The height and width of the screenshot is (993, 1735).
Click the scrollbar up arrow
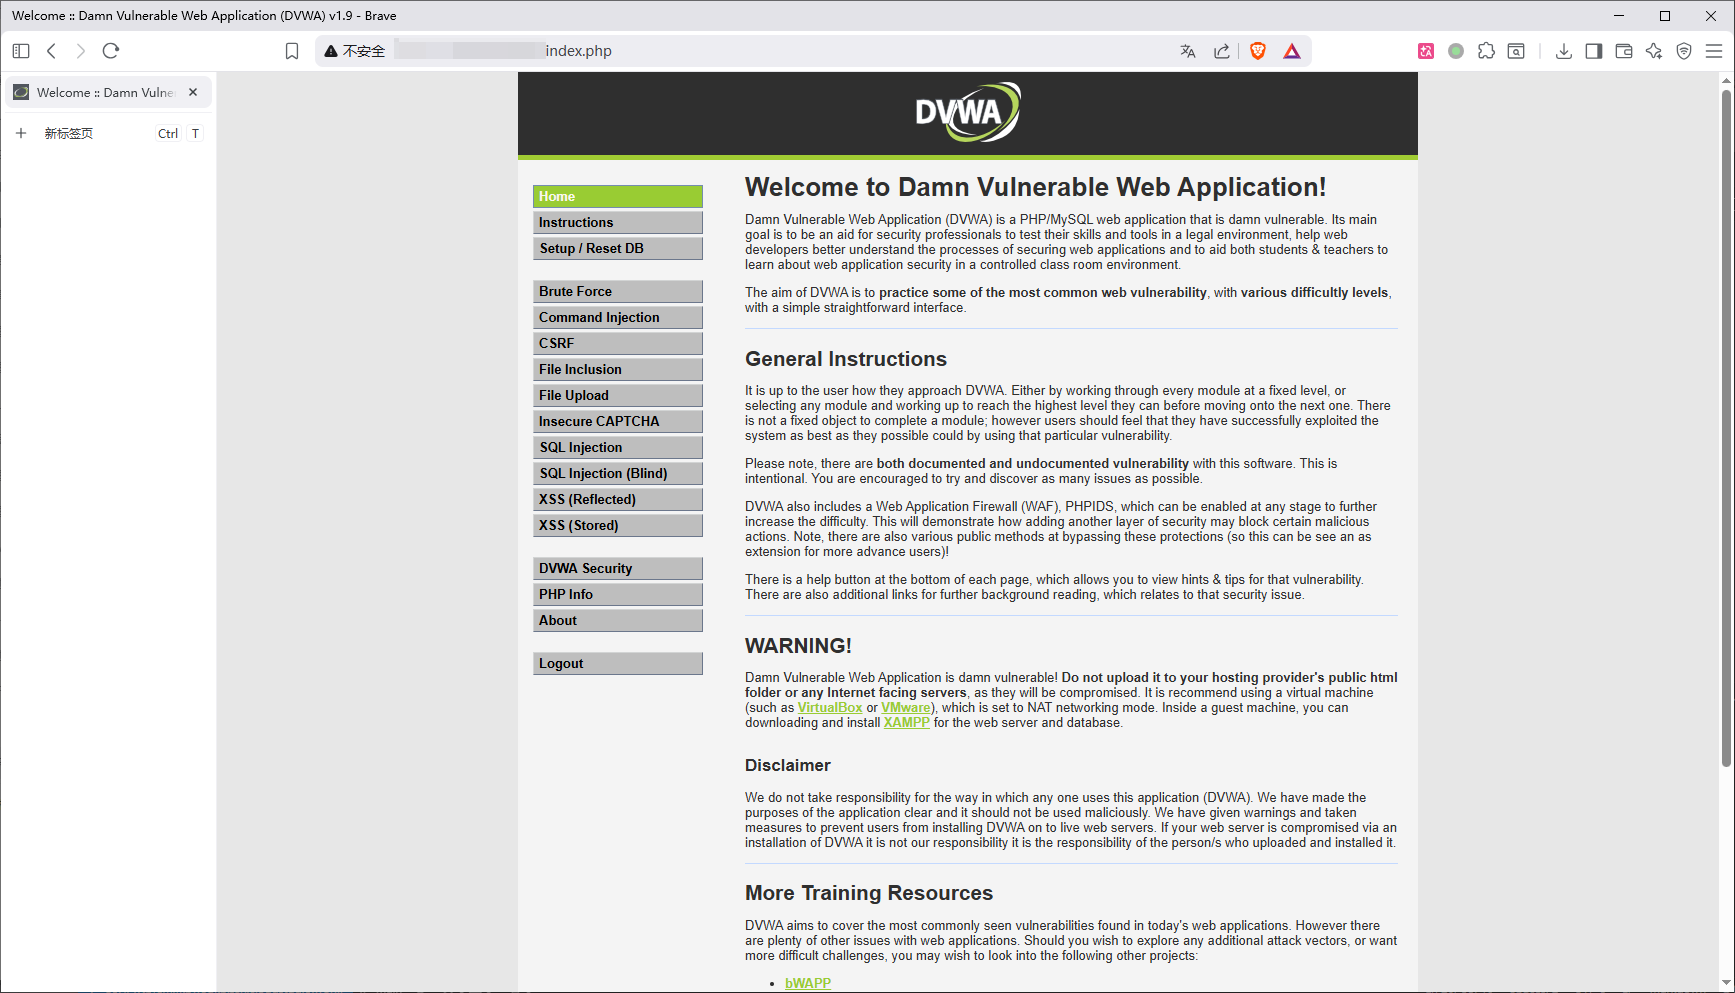pyautogui.click(x=1726, y=80)
